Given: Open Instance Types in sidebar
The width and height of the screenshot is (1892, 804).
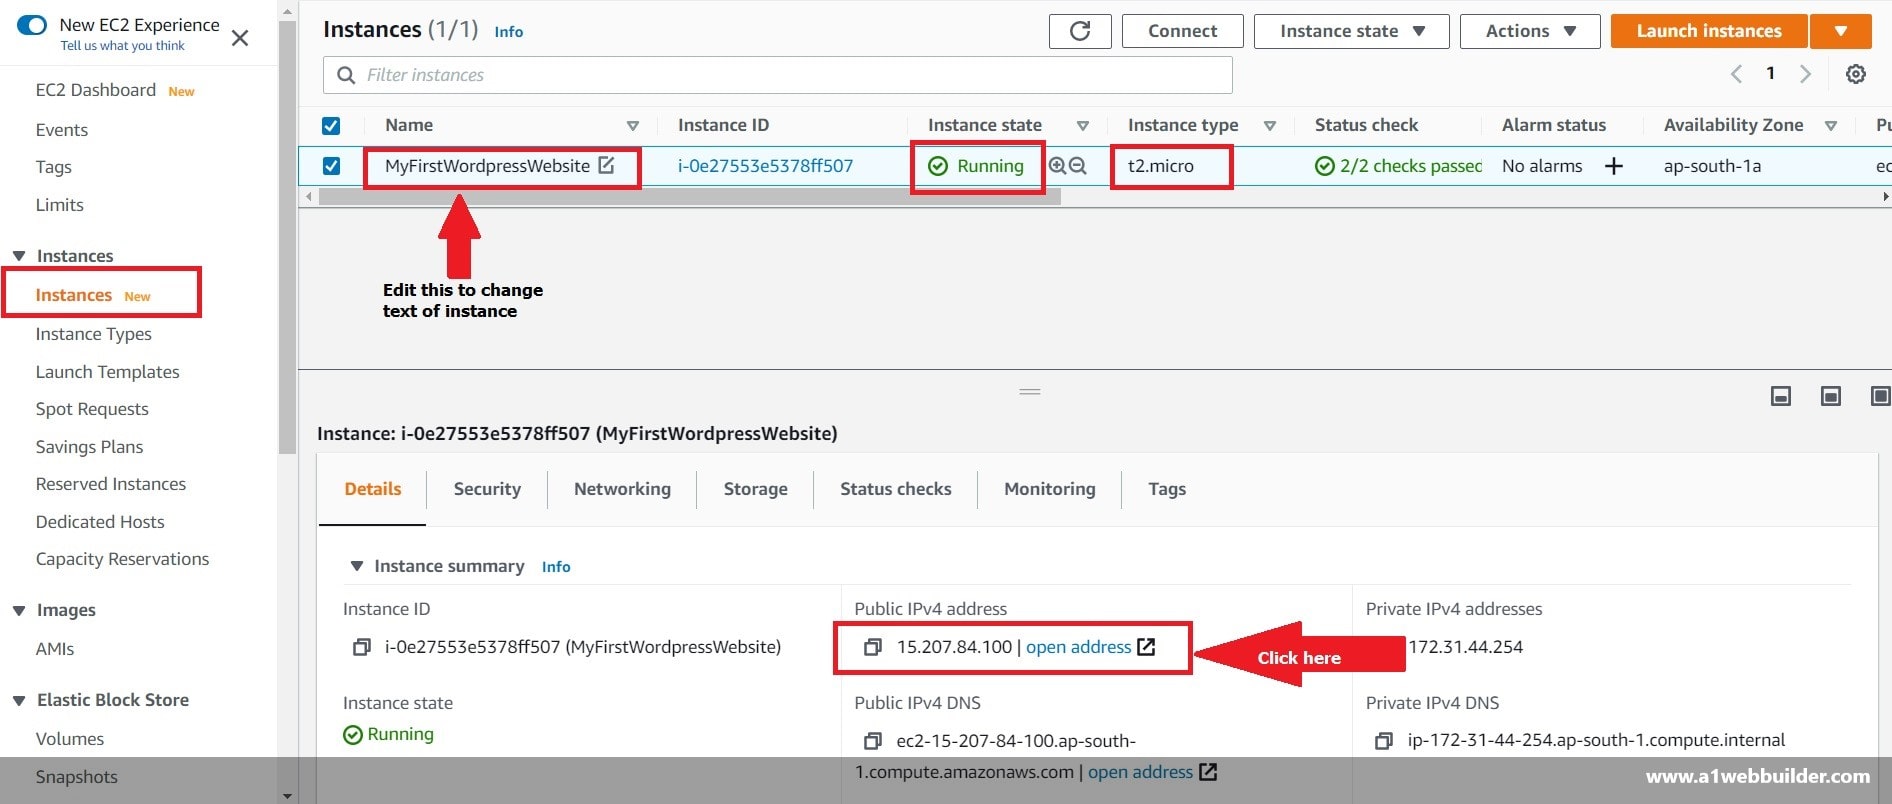Looking at the screenshot, I should click(94, 334).
